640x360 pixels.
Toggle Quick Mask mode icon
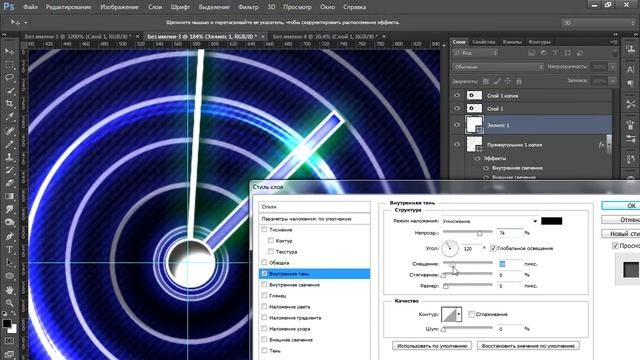(10, 341)
